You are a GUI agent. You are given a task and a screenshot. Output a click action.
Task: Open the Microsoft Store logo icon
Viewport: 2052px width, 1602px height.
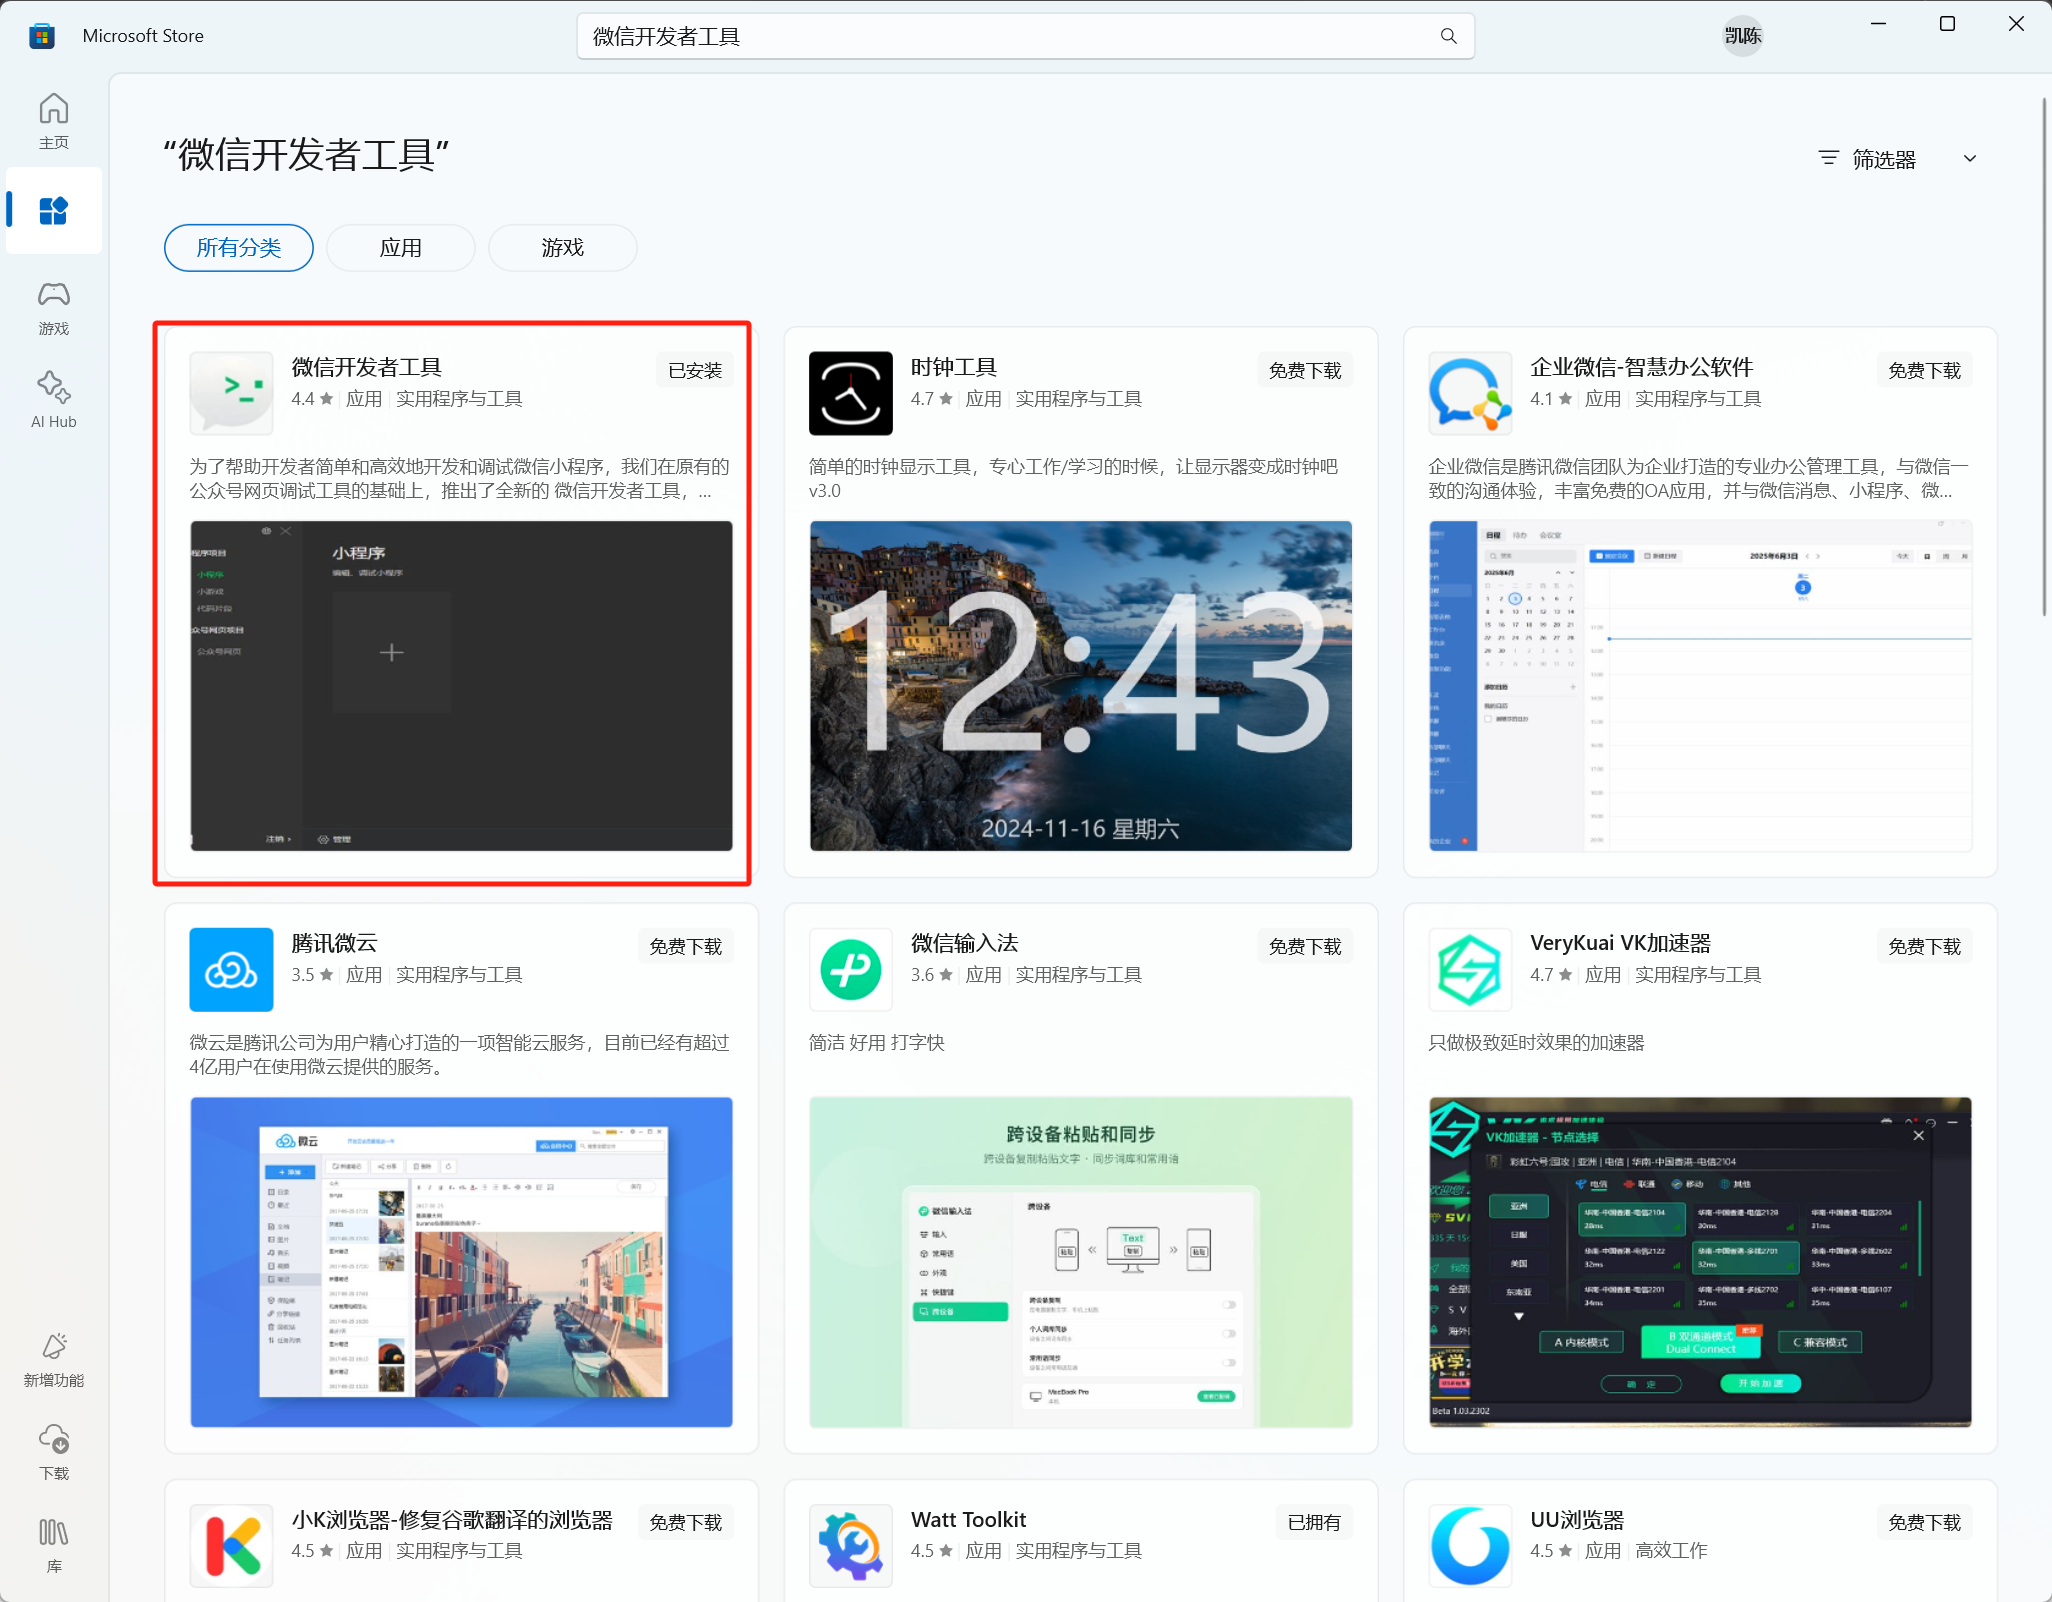click(x=41, y=35)
